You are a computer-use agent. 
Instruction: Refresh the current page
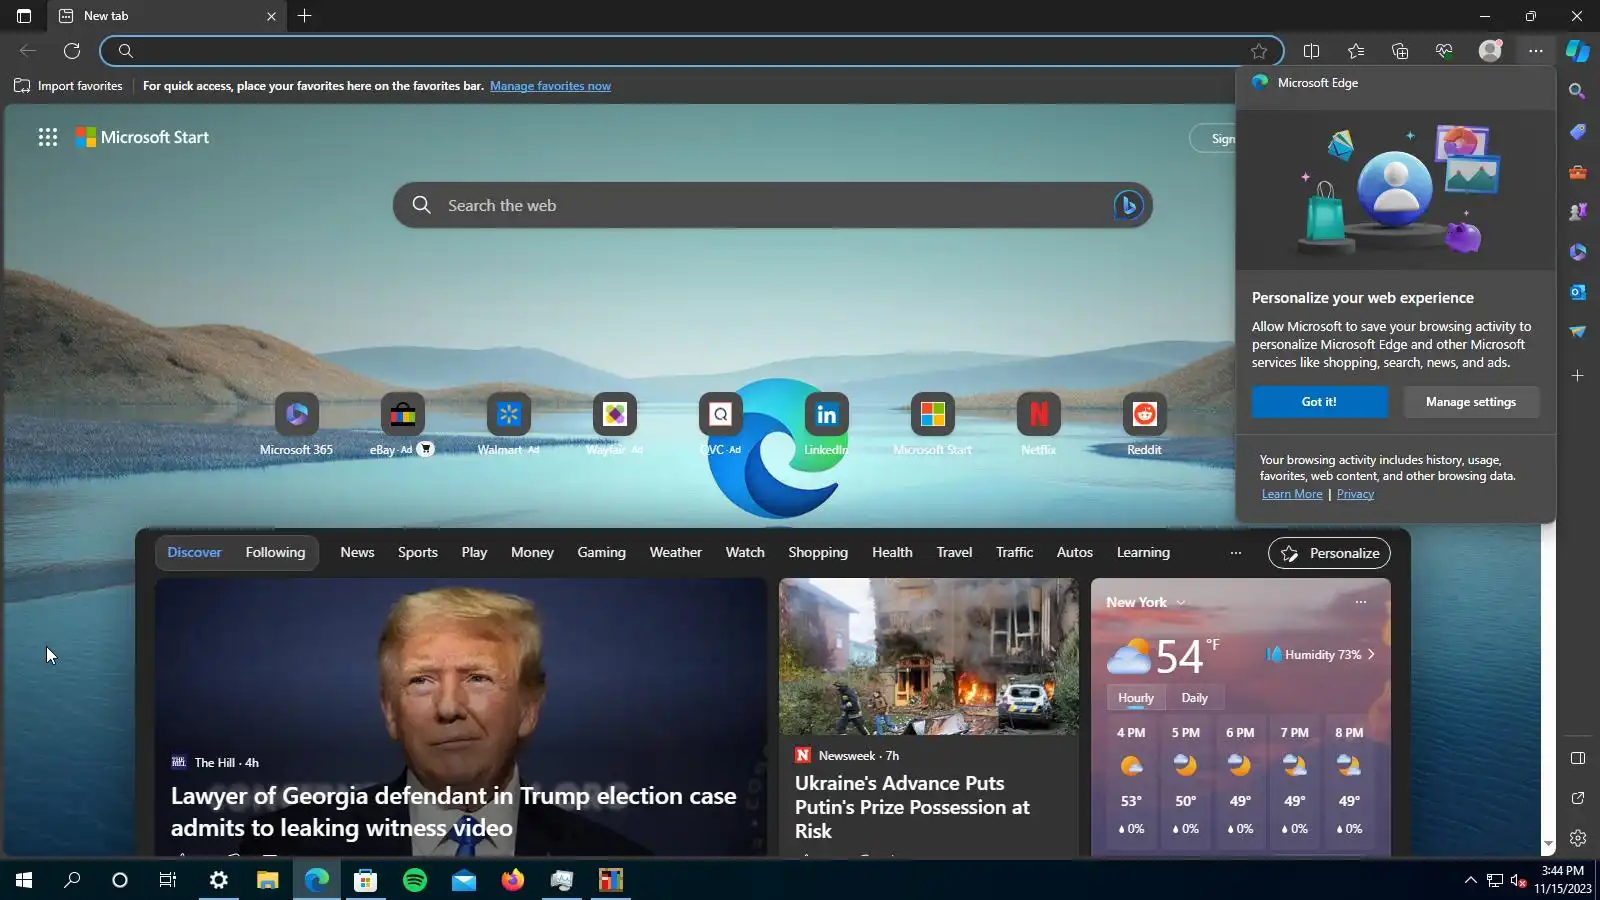click(x=72, y=51)
